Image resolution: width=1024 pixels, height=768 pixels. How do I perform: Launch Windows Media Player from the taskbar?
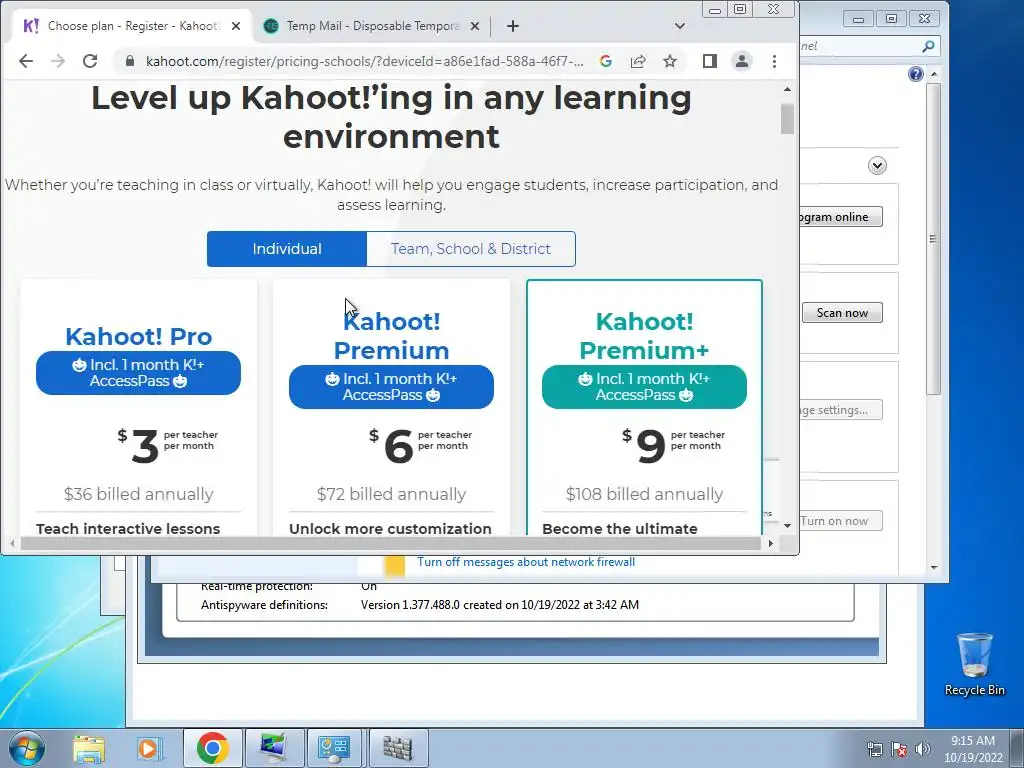tap(149, 748)
